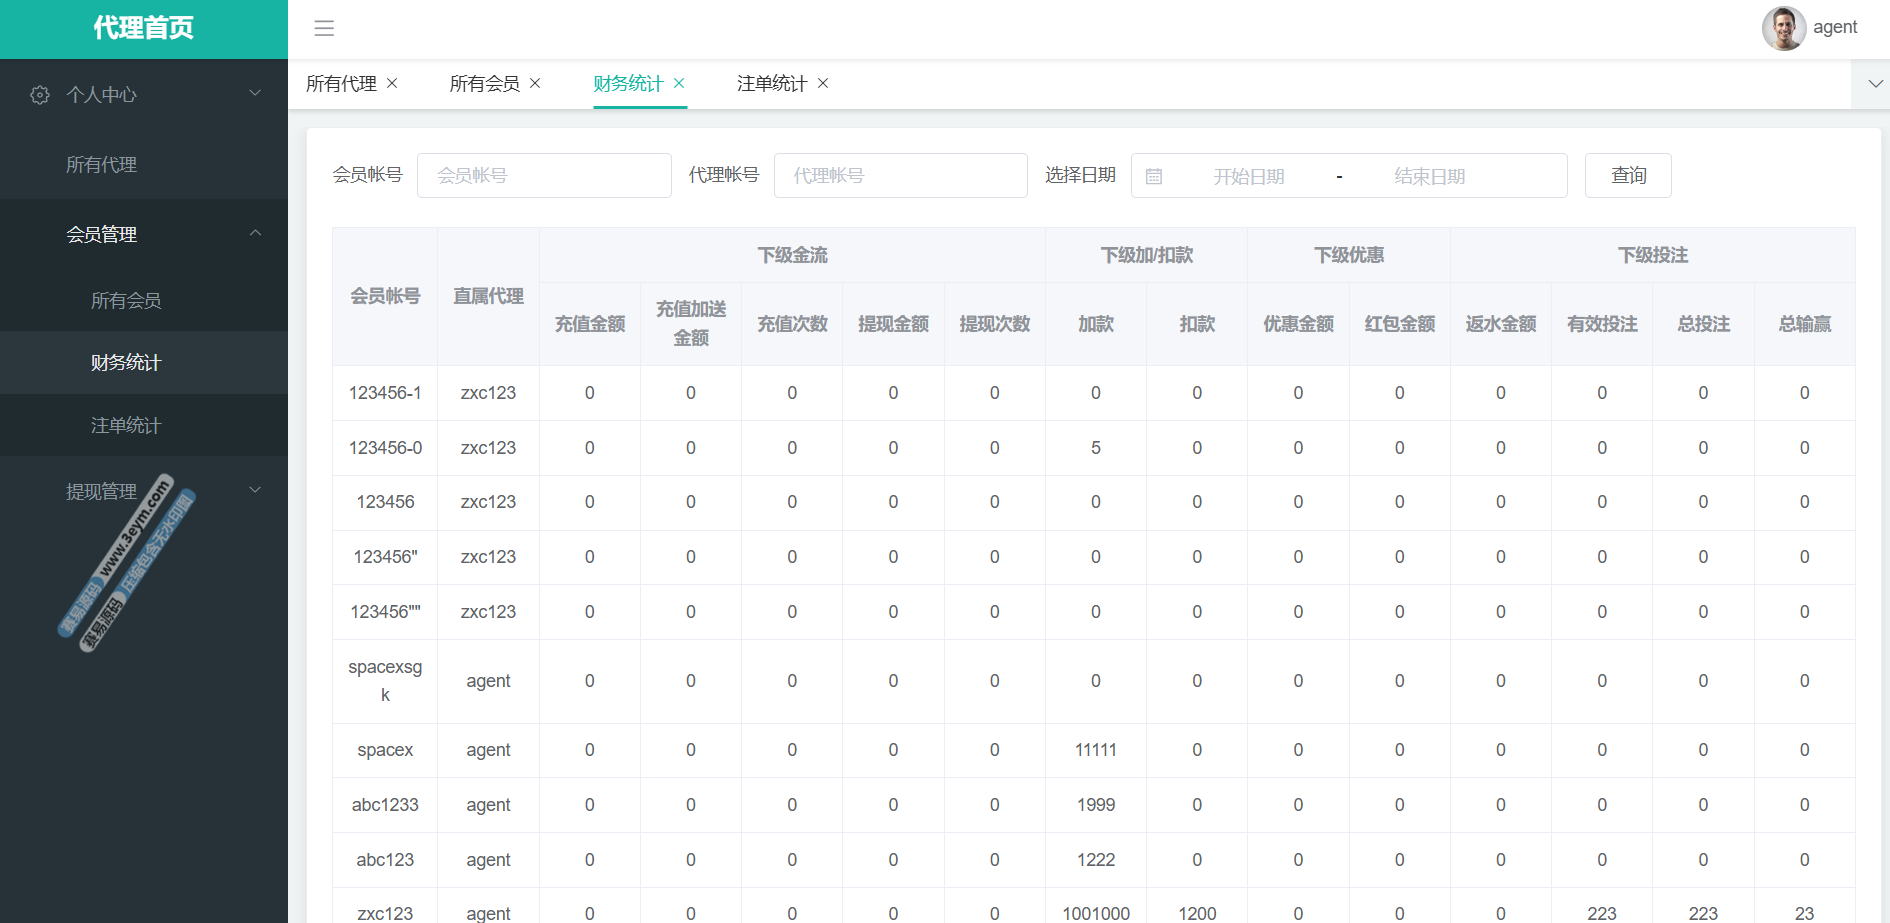Close the 所有会员 tab

[x=535, y=83]
